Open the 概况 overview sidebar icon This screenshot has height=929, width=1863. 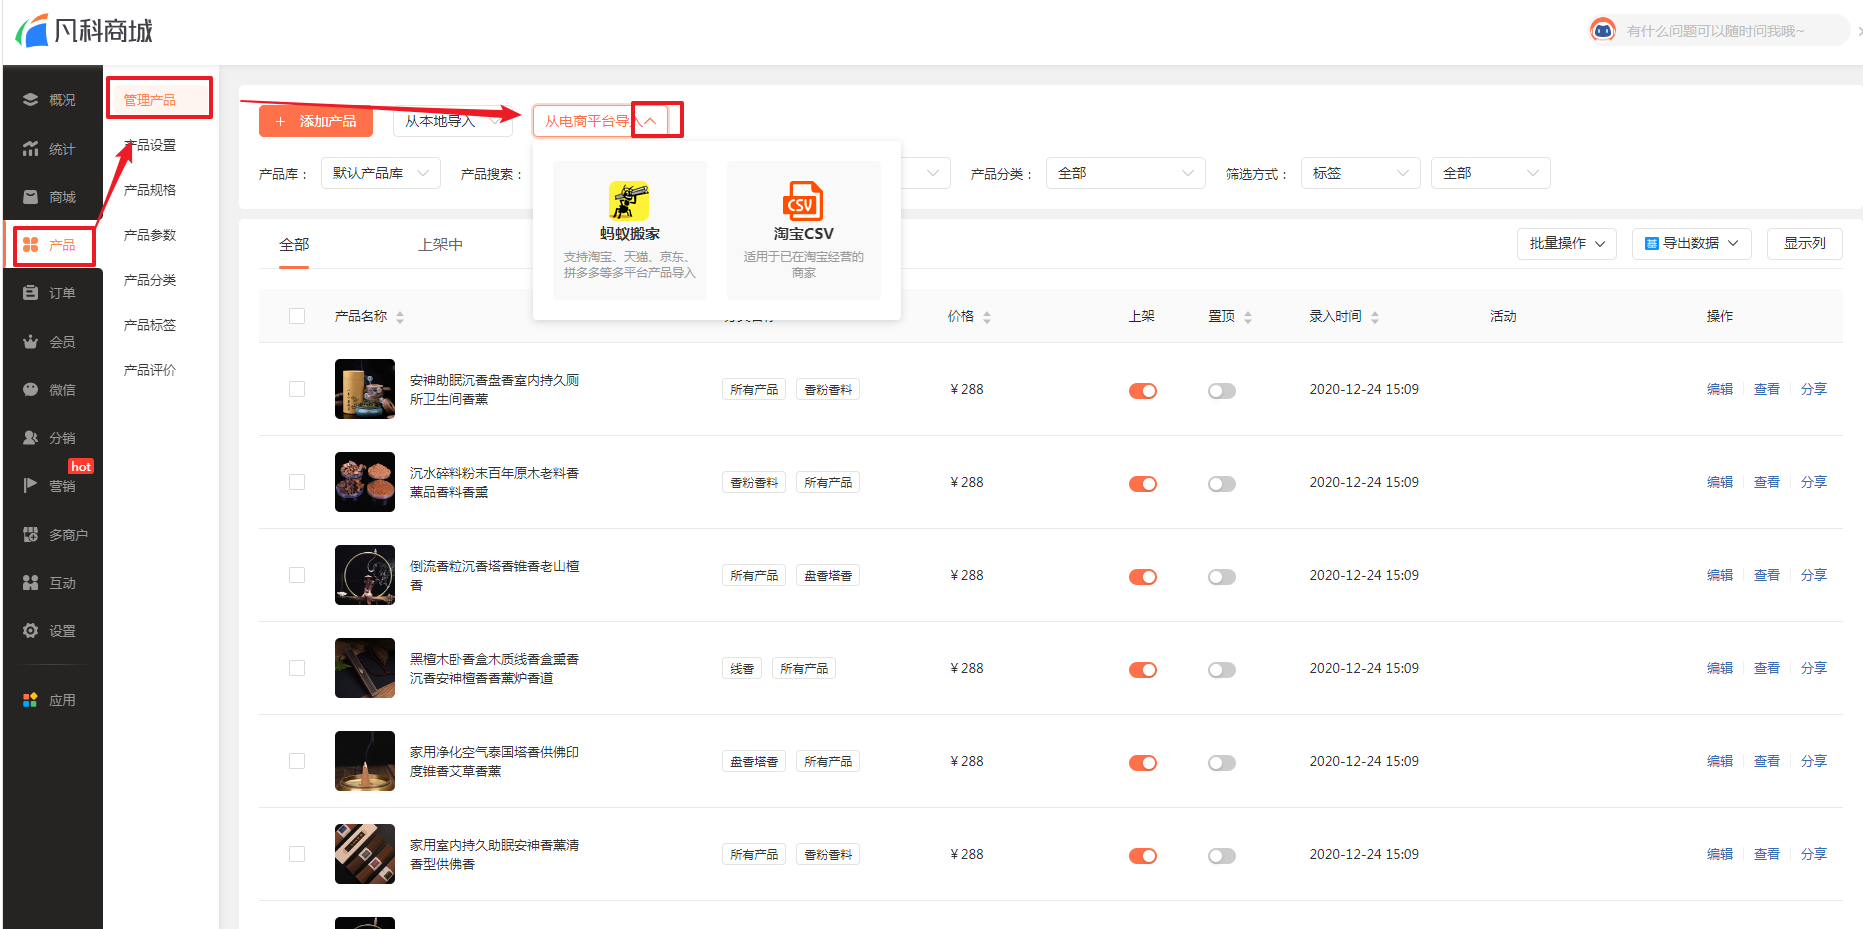click(x=30, y=100)
